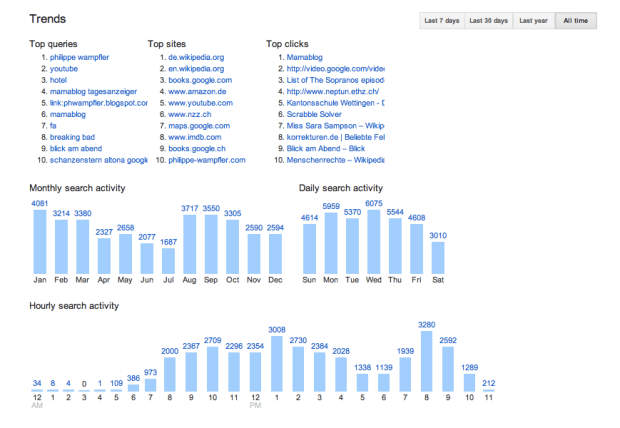This screenshot has height=428, width=620.
Task: Click the Monthly search activity heading
Action: [77, 188]
